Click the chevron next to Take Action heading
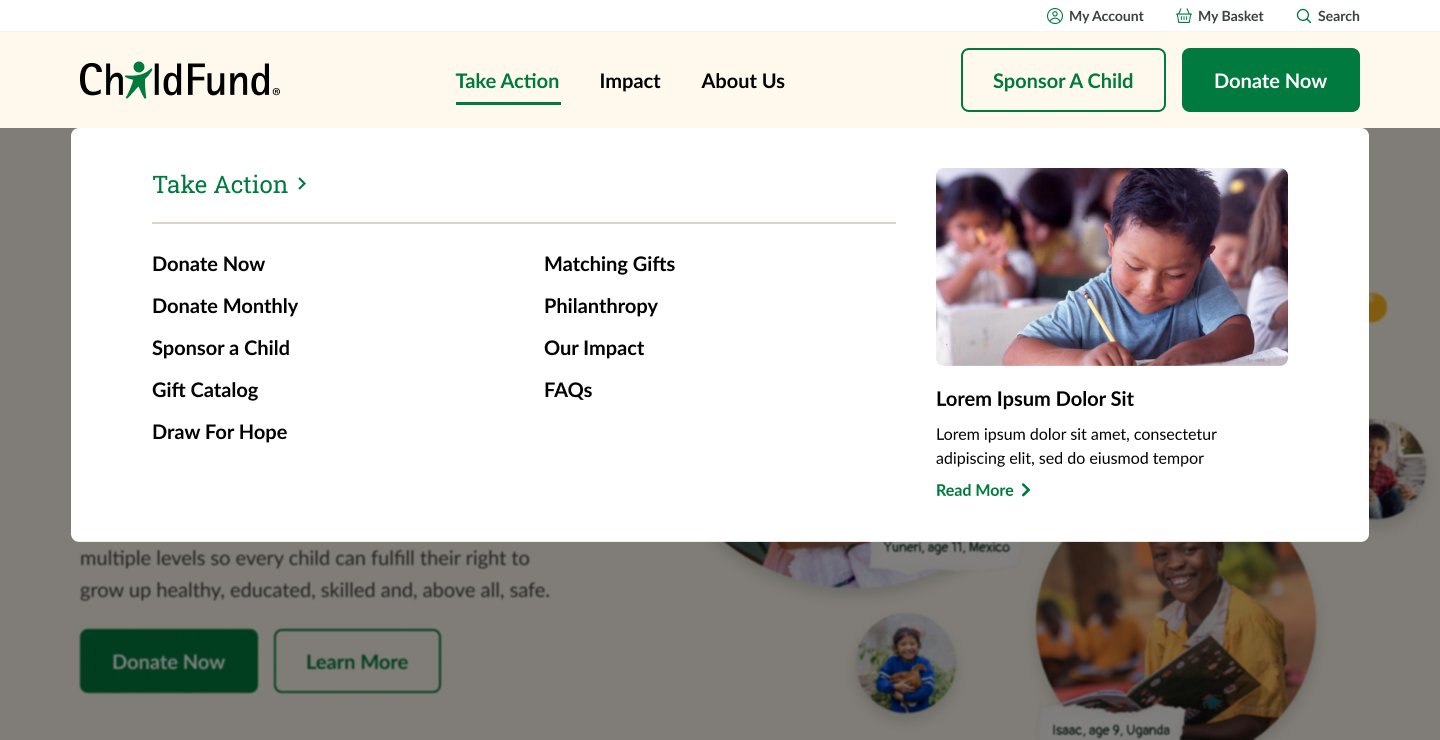This screenshot has height=740, width=1440. (302, 184)
